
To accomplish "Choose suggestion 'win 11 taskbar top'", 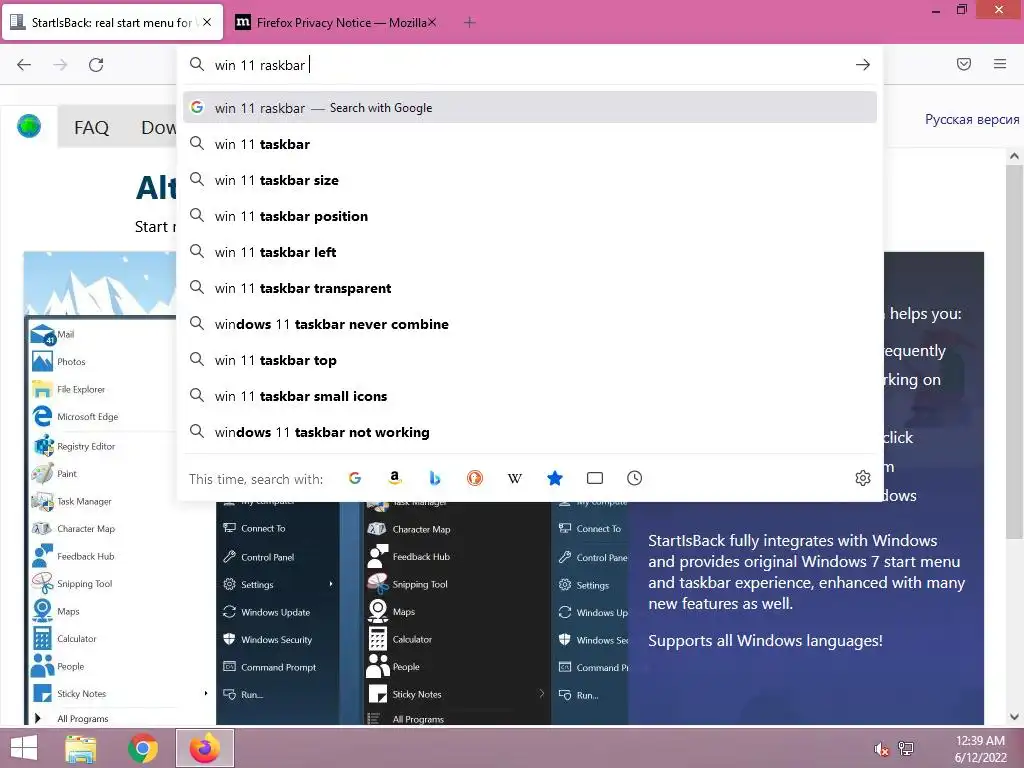I will point(530,360).
